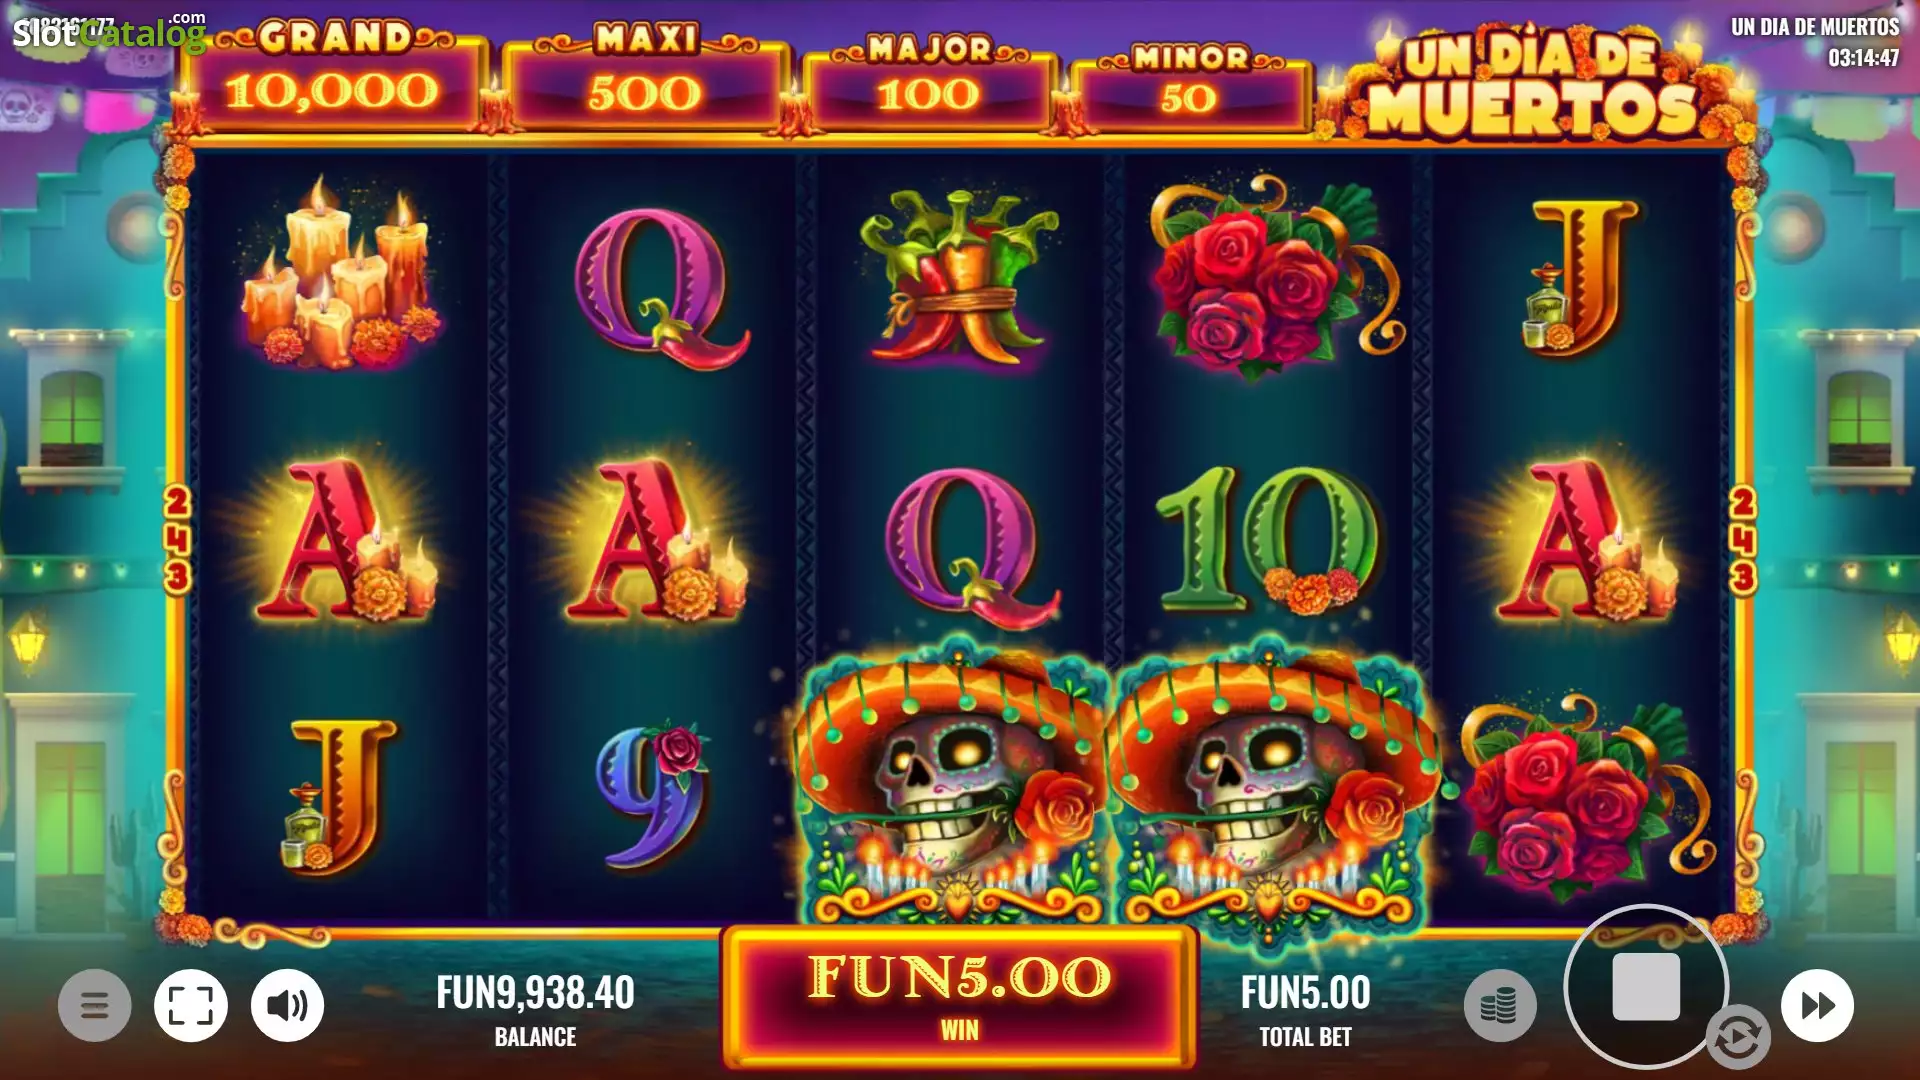Select the Maxi 500 jackpot panel
Image resolution: width=1920 pixels, height=1080 pixels.
[645, 80]
